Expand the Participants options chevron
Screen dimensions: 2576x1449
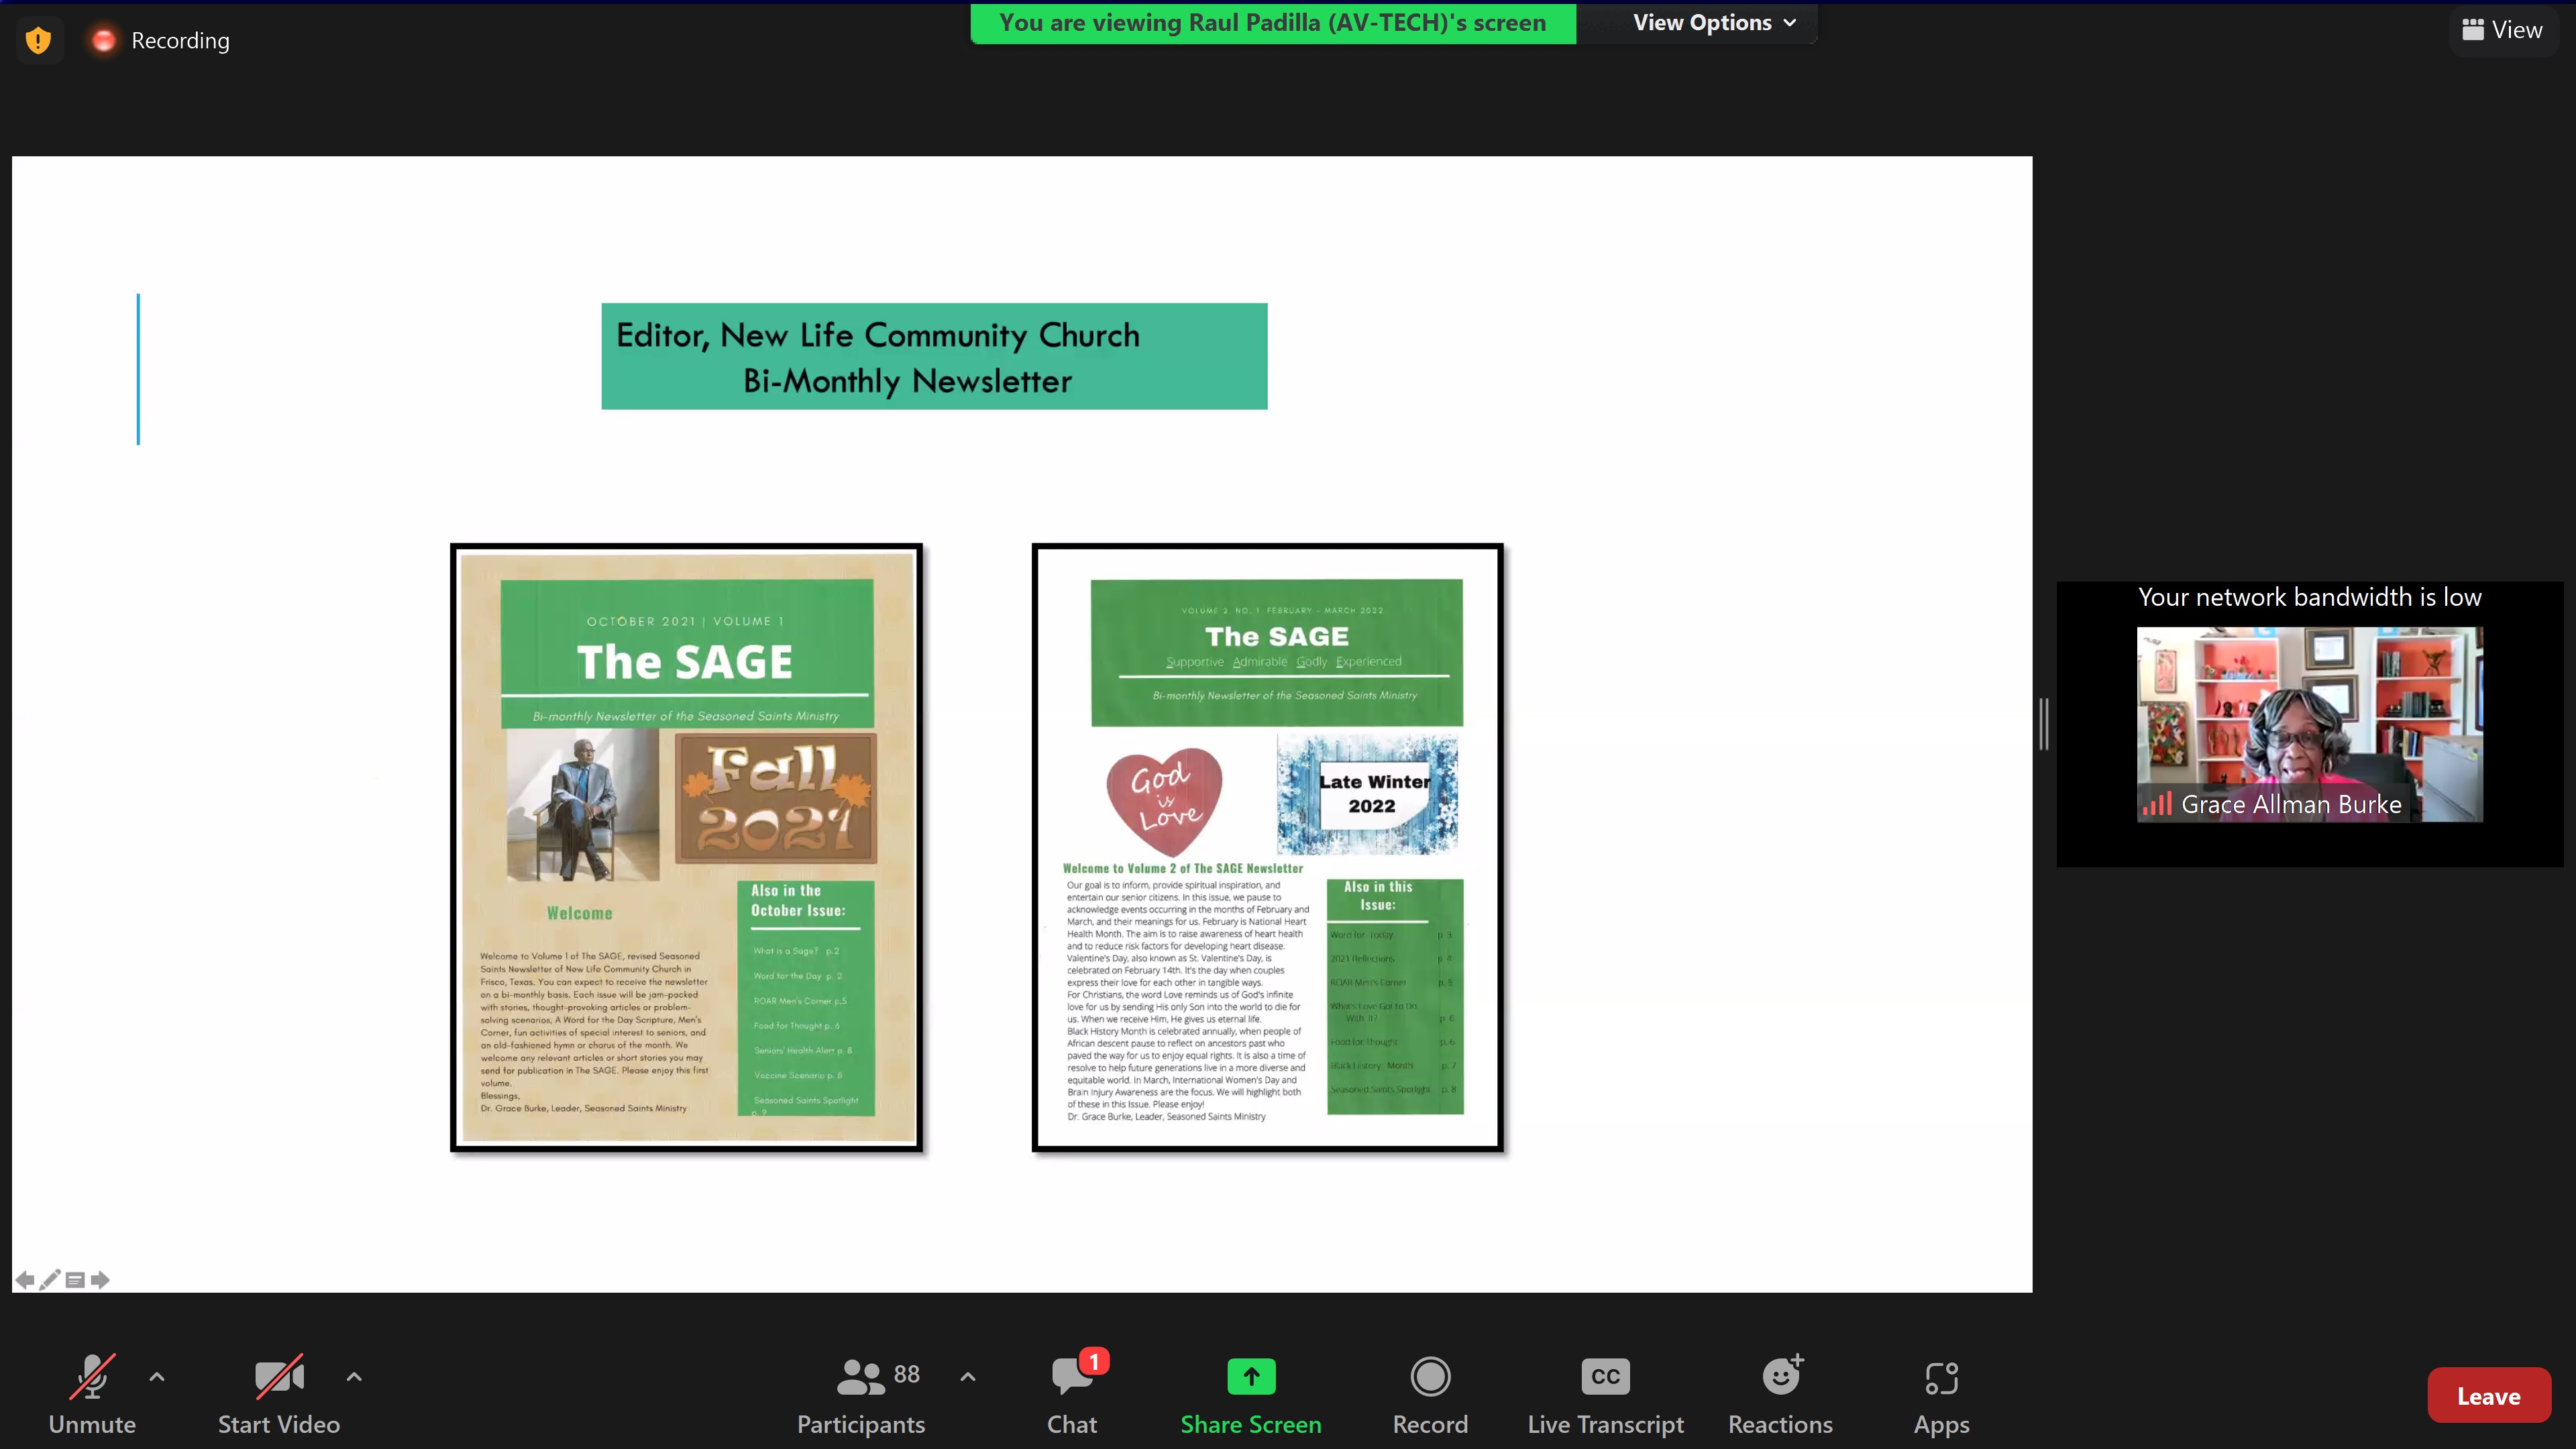click(968, 1376)
